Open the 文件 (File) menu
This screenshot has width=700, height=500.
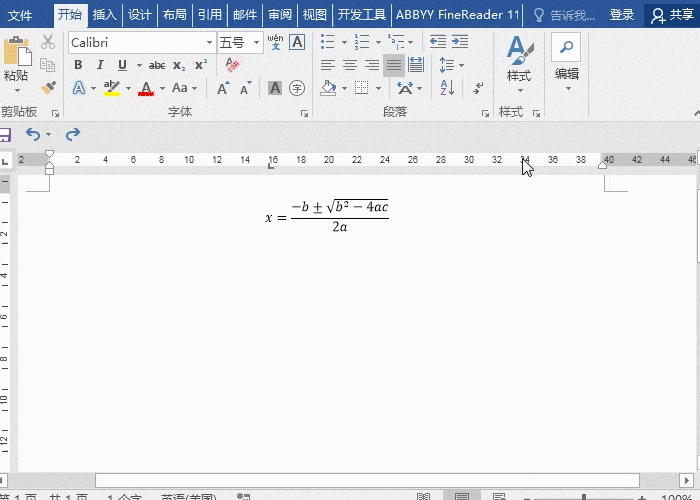point(22,15)
